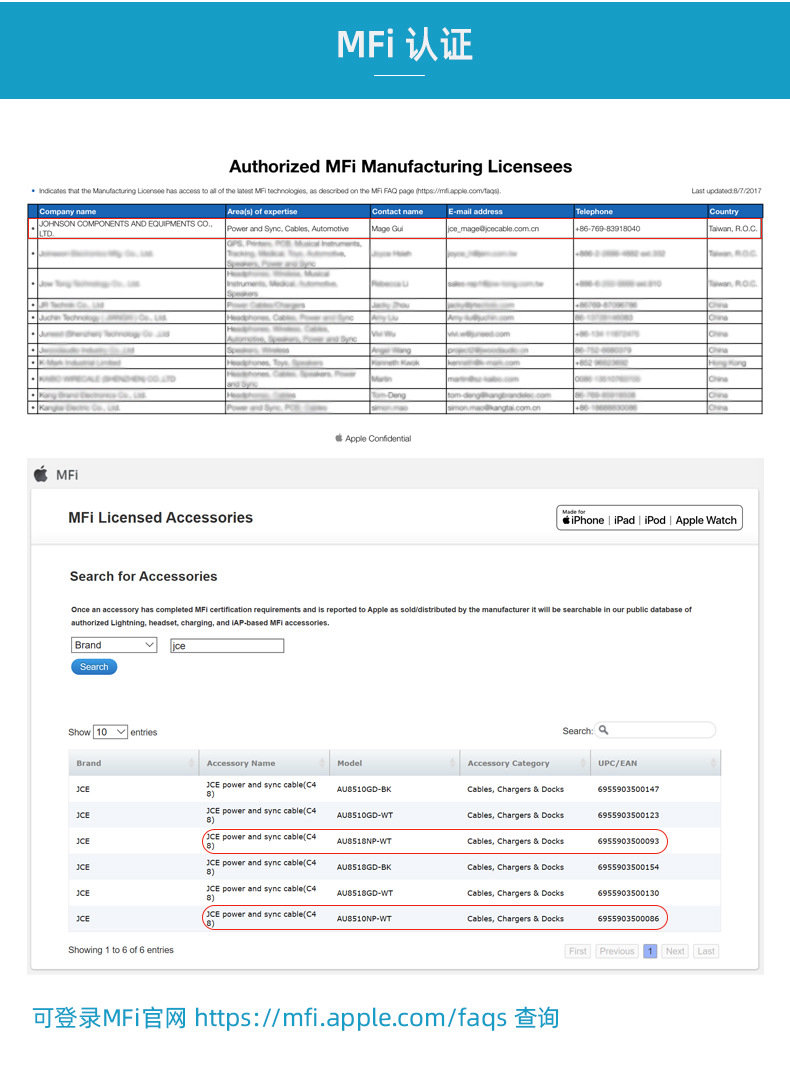Screen dimensions: 790x1082
Task: Click the Country column header
Action: [724, 211]
